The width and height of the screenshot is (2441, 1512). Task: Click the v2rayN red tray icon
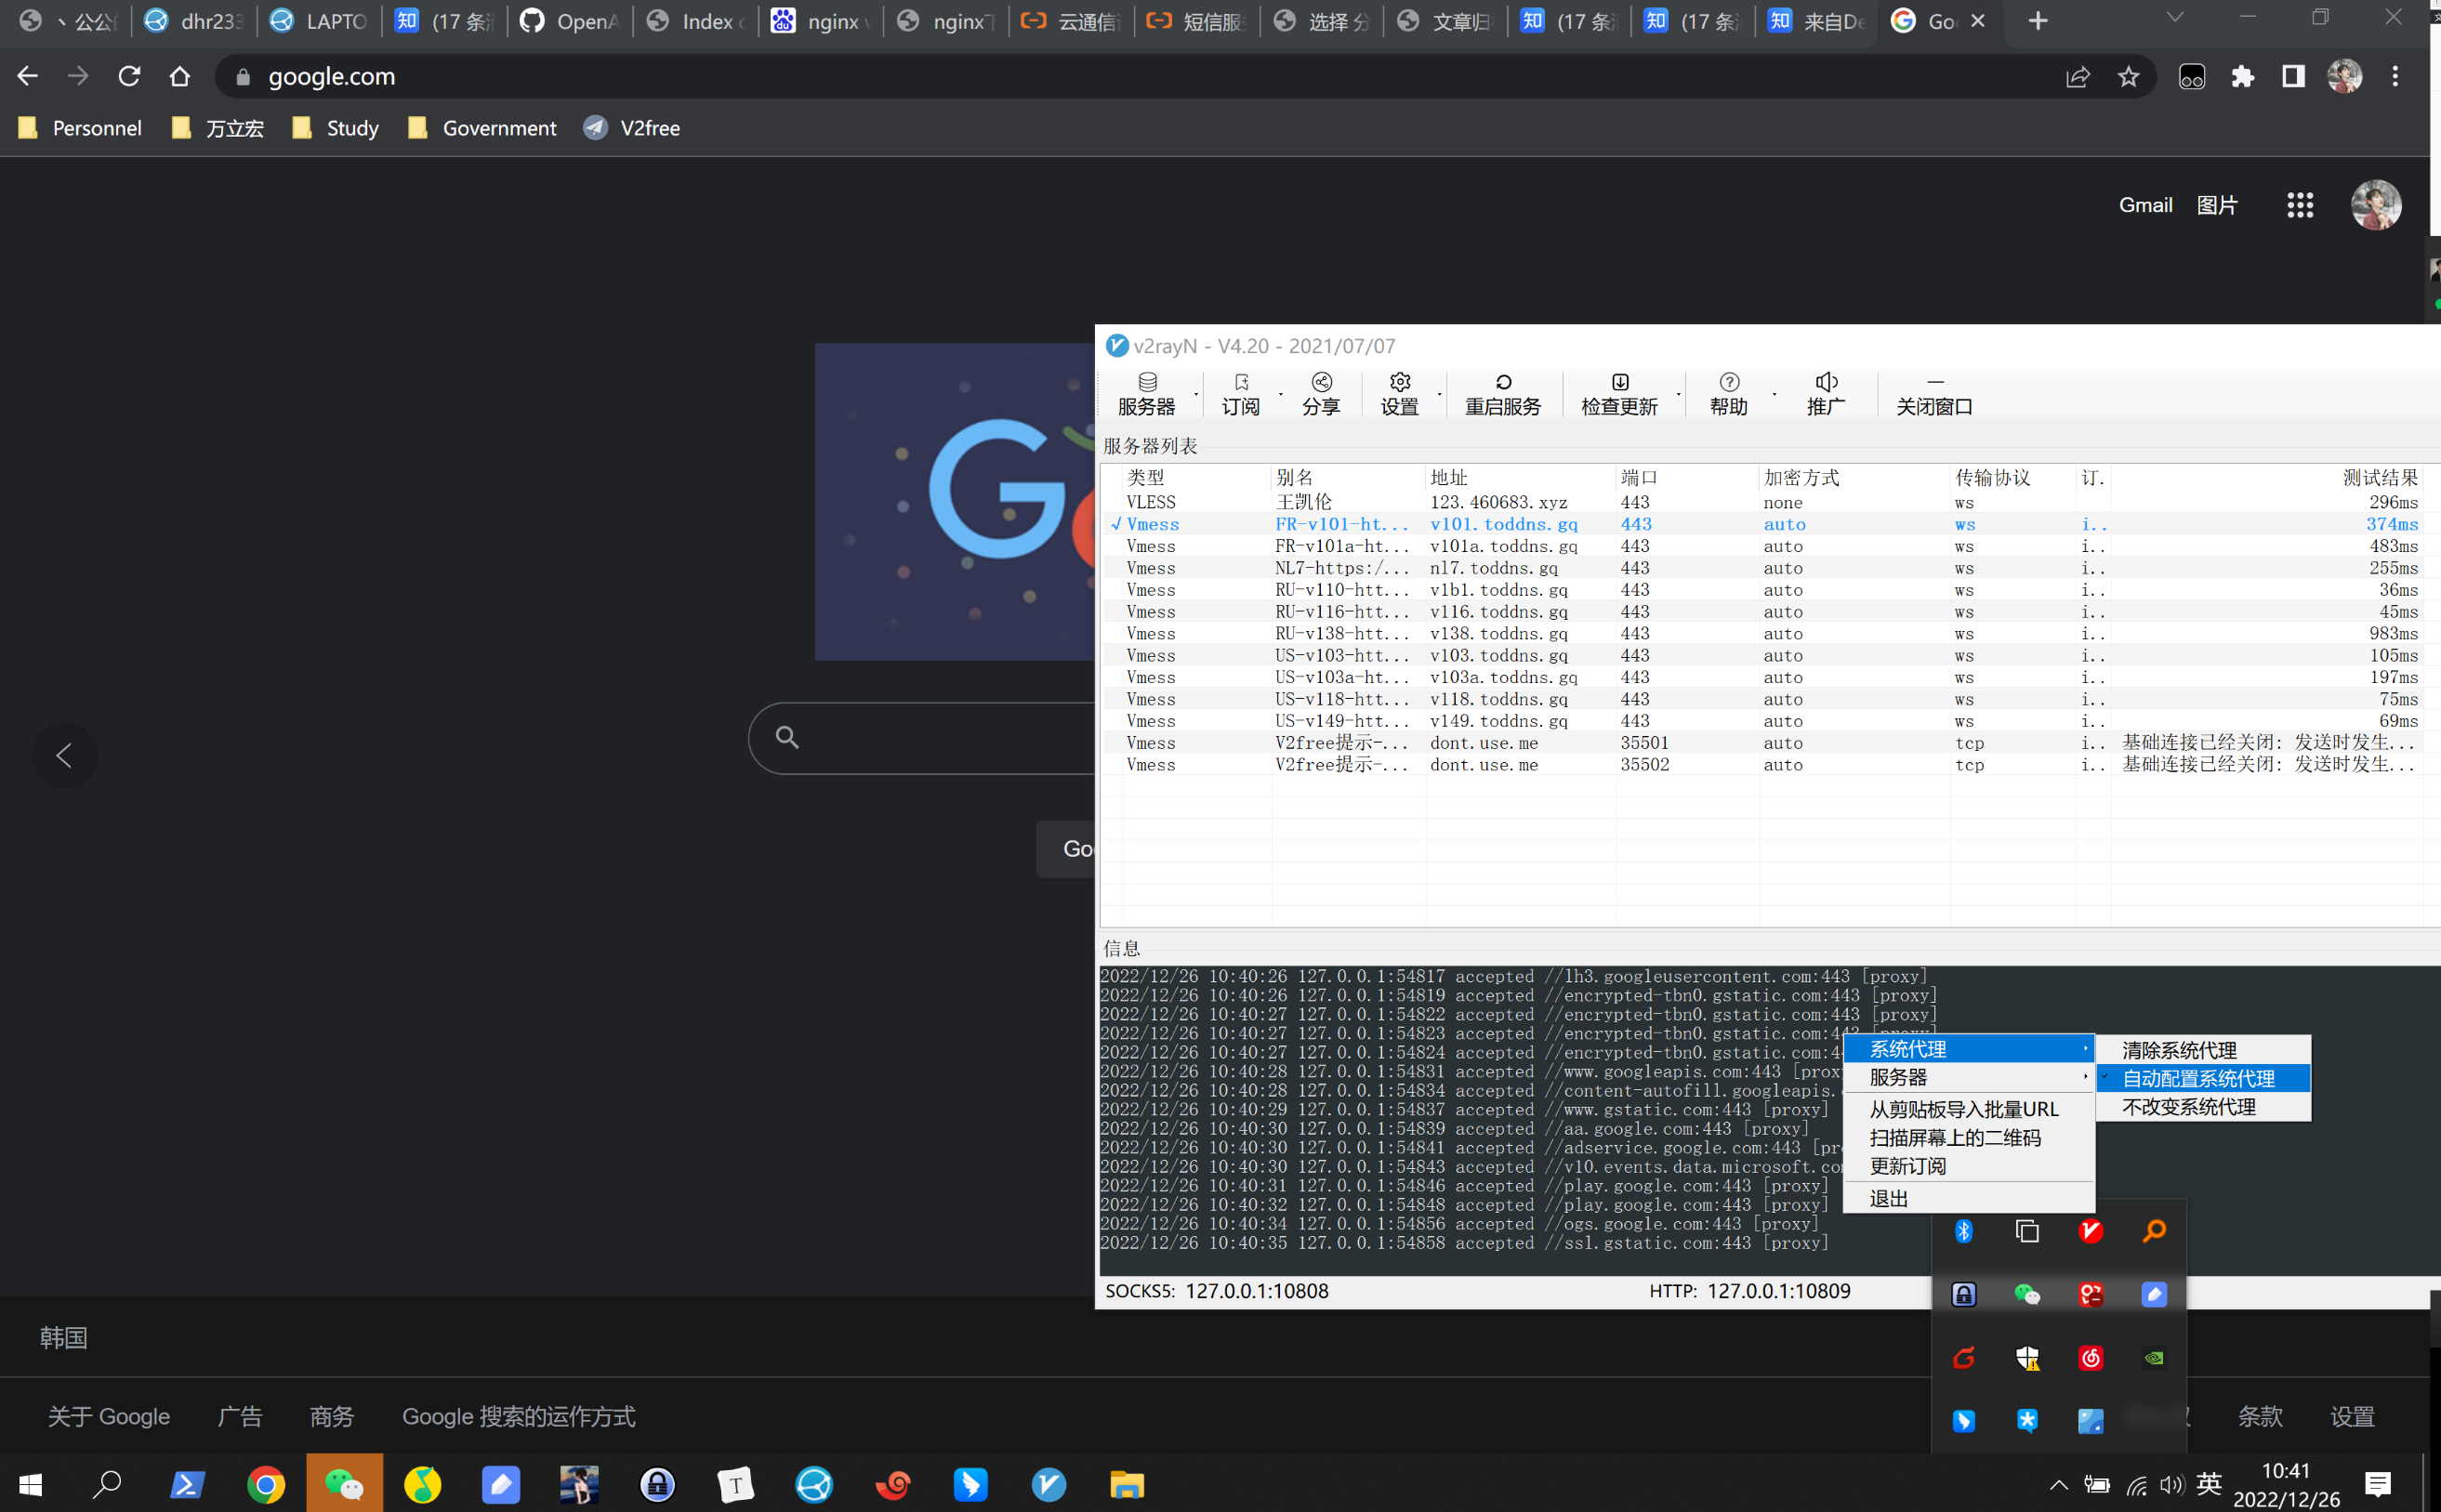2090,1231
